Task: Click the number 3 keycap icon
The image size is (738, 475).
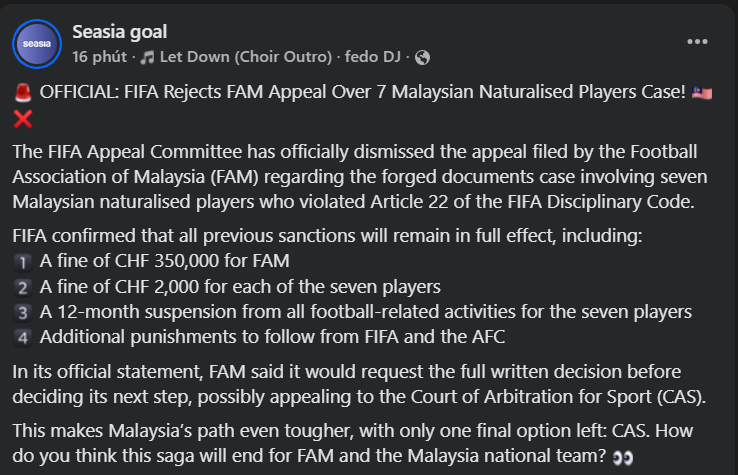Action: pos(24,312)
